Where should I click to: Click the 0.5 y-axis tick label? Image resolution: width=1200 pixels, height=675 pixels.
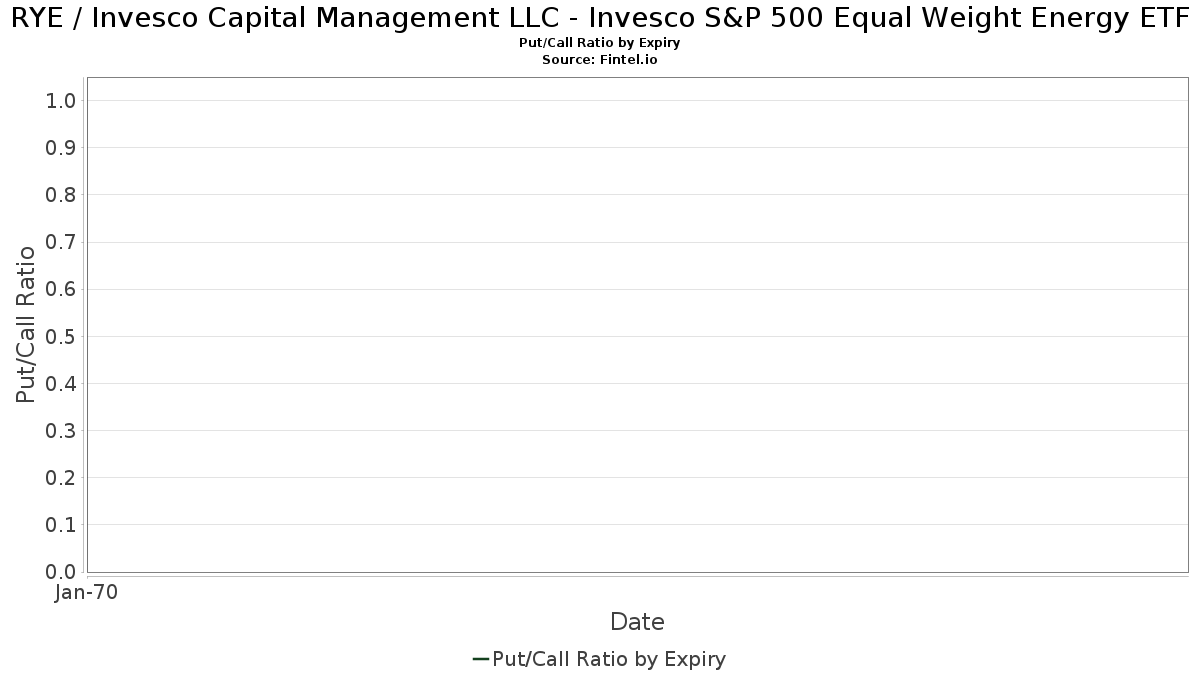coord(61,336)
